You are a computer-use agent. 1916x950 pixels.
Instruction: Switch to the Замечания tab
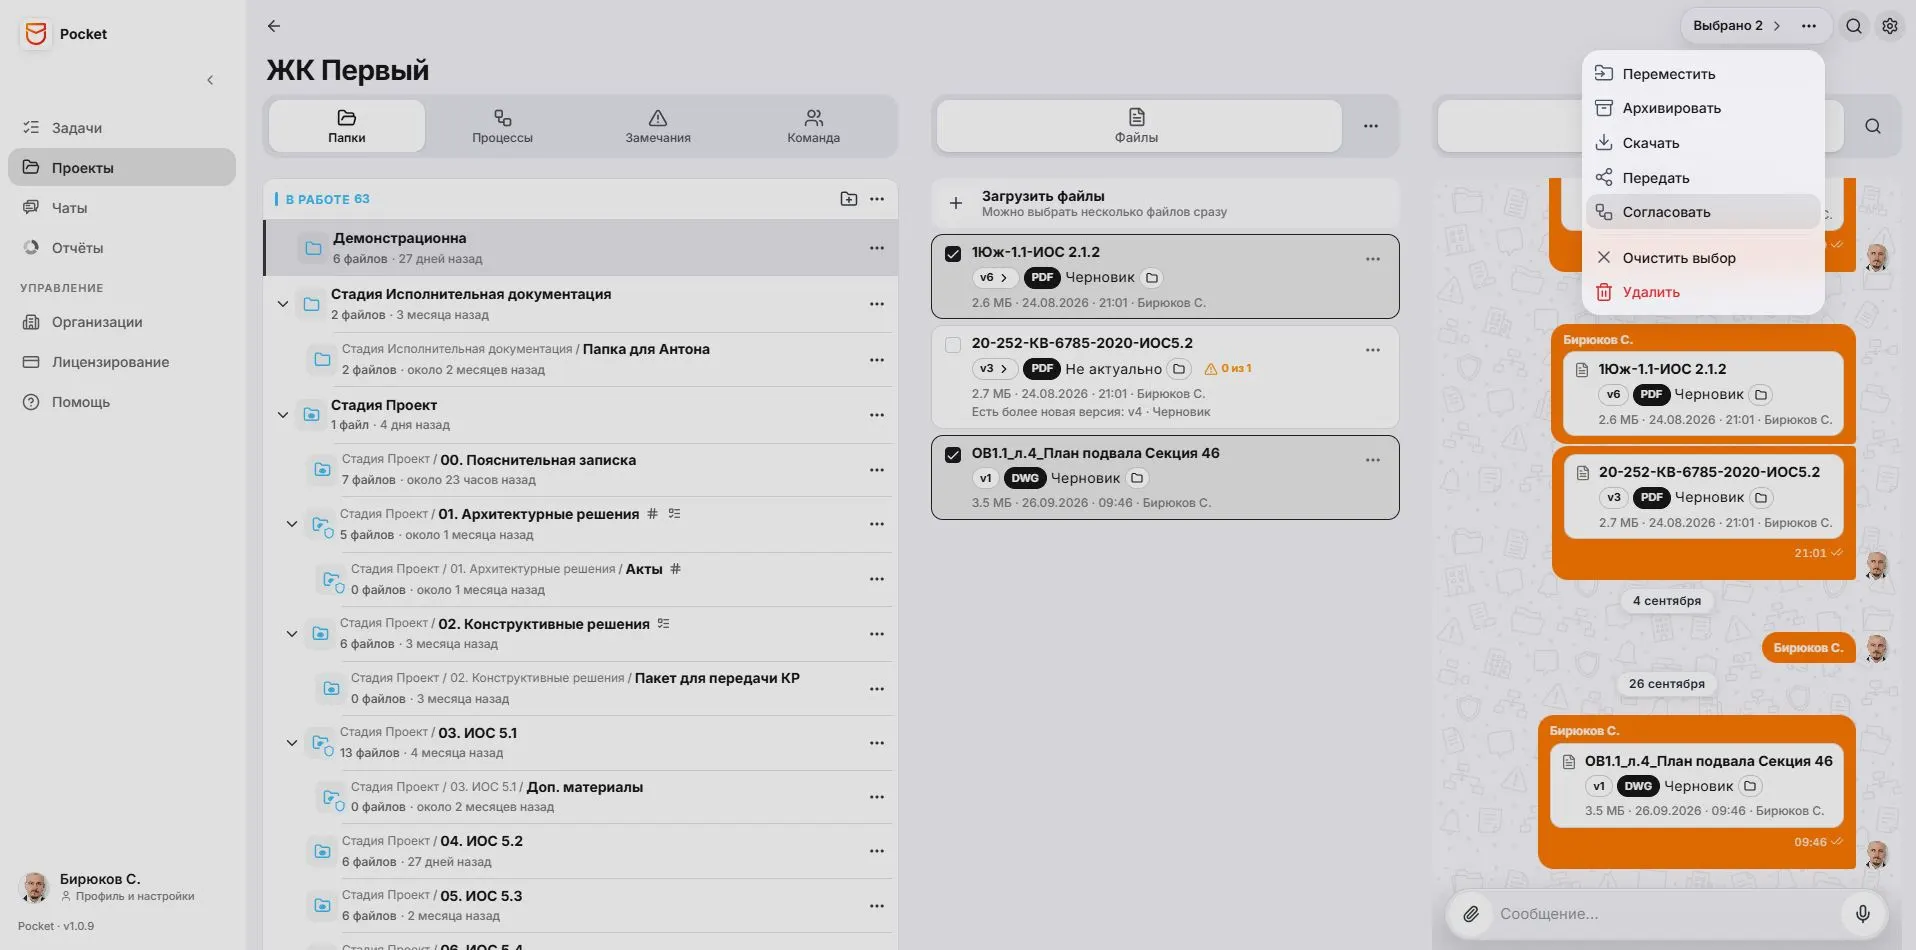(658, 126)
